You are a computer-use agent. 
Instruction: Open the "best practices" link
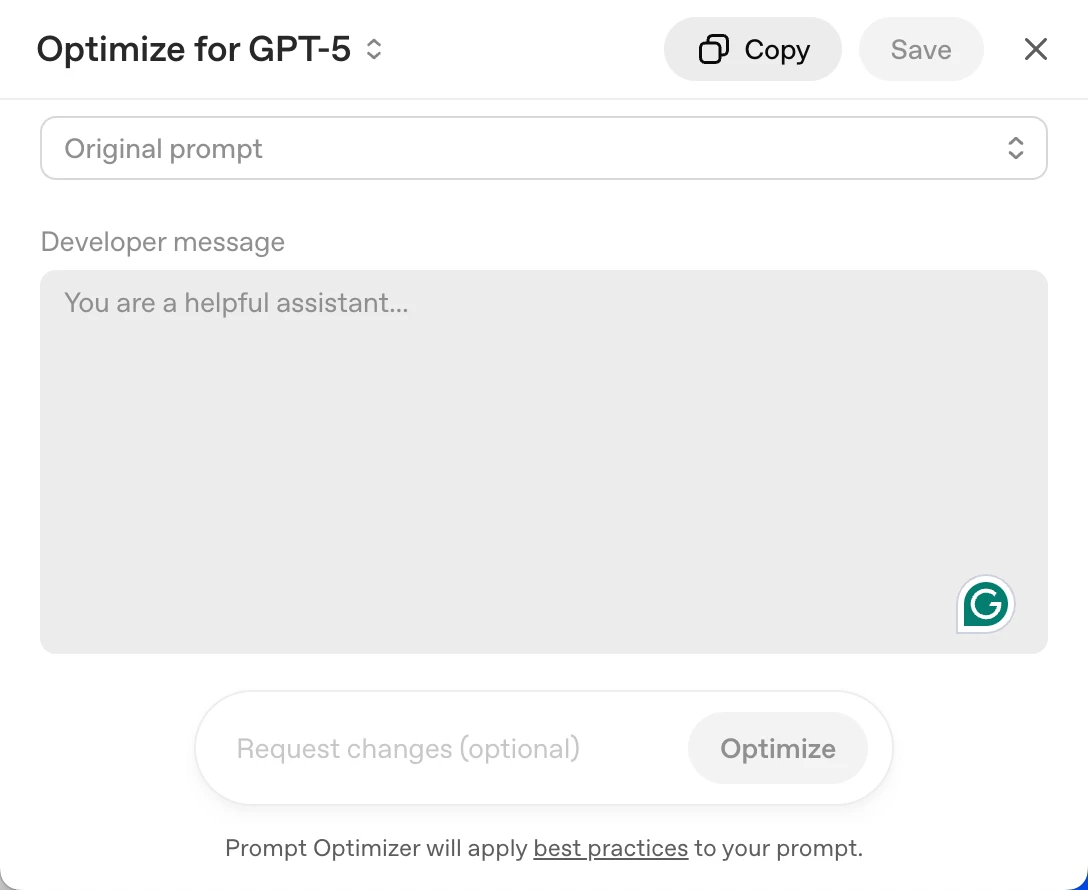coord(610,849)
